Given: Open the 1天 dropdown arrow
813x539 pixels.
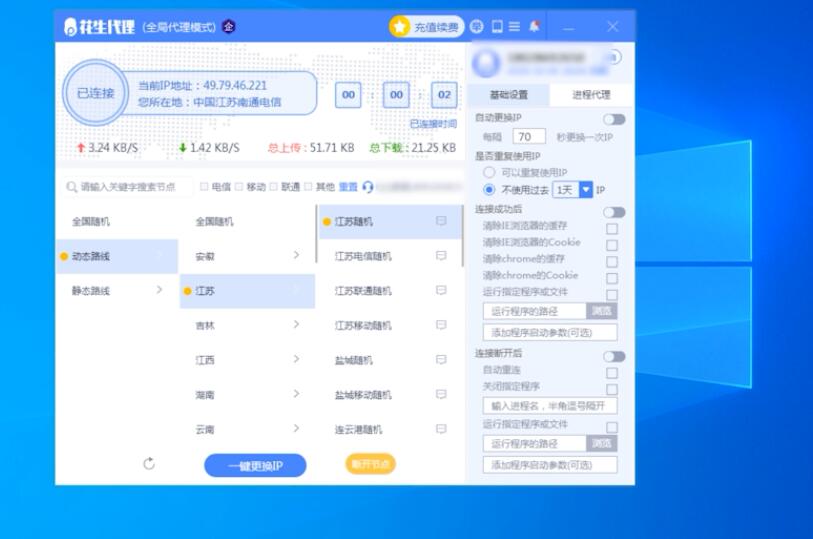Looking at the screenshot, I should 586,190.
